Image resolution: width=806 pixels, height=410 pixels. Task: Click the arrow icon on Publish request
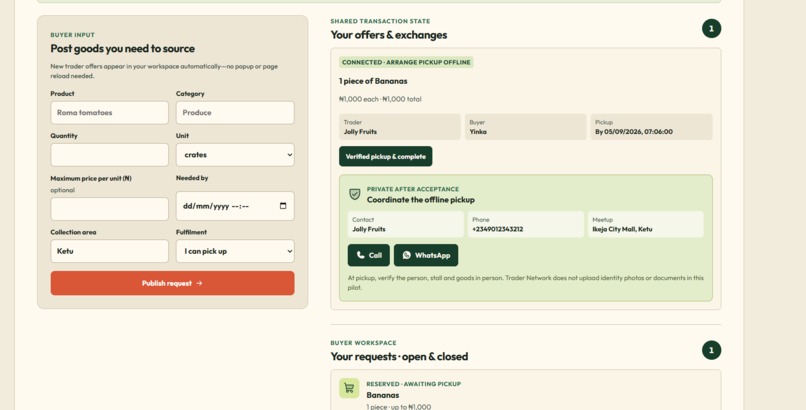coord(199,283)
